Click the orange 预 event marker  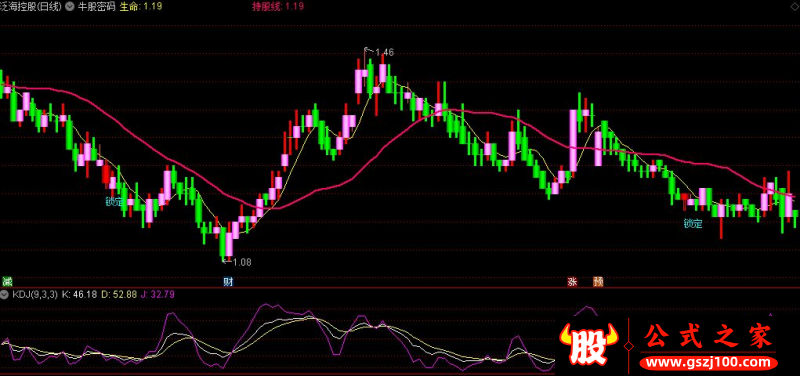point(598,281)
